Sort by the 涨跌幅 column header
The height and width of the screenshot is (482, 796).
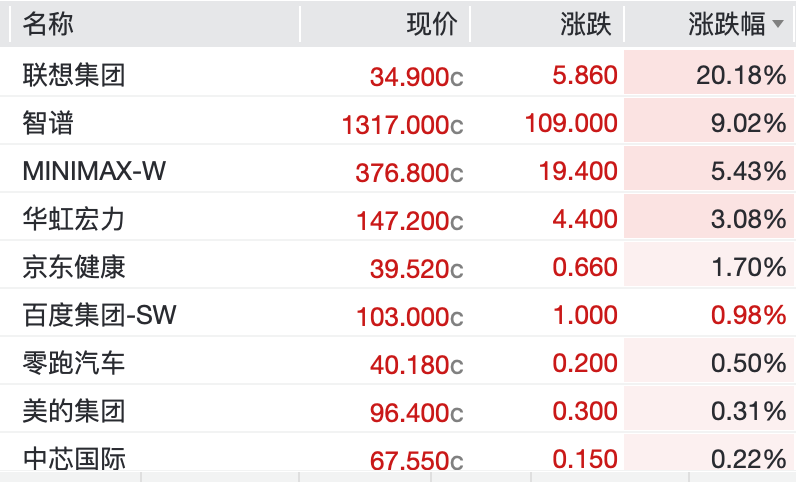pos(726,24)
